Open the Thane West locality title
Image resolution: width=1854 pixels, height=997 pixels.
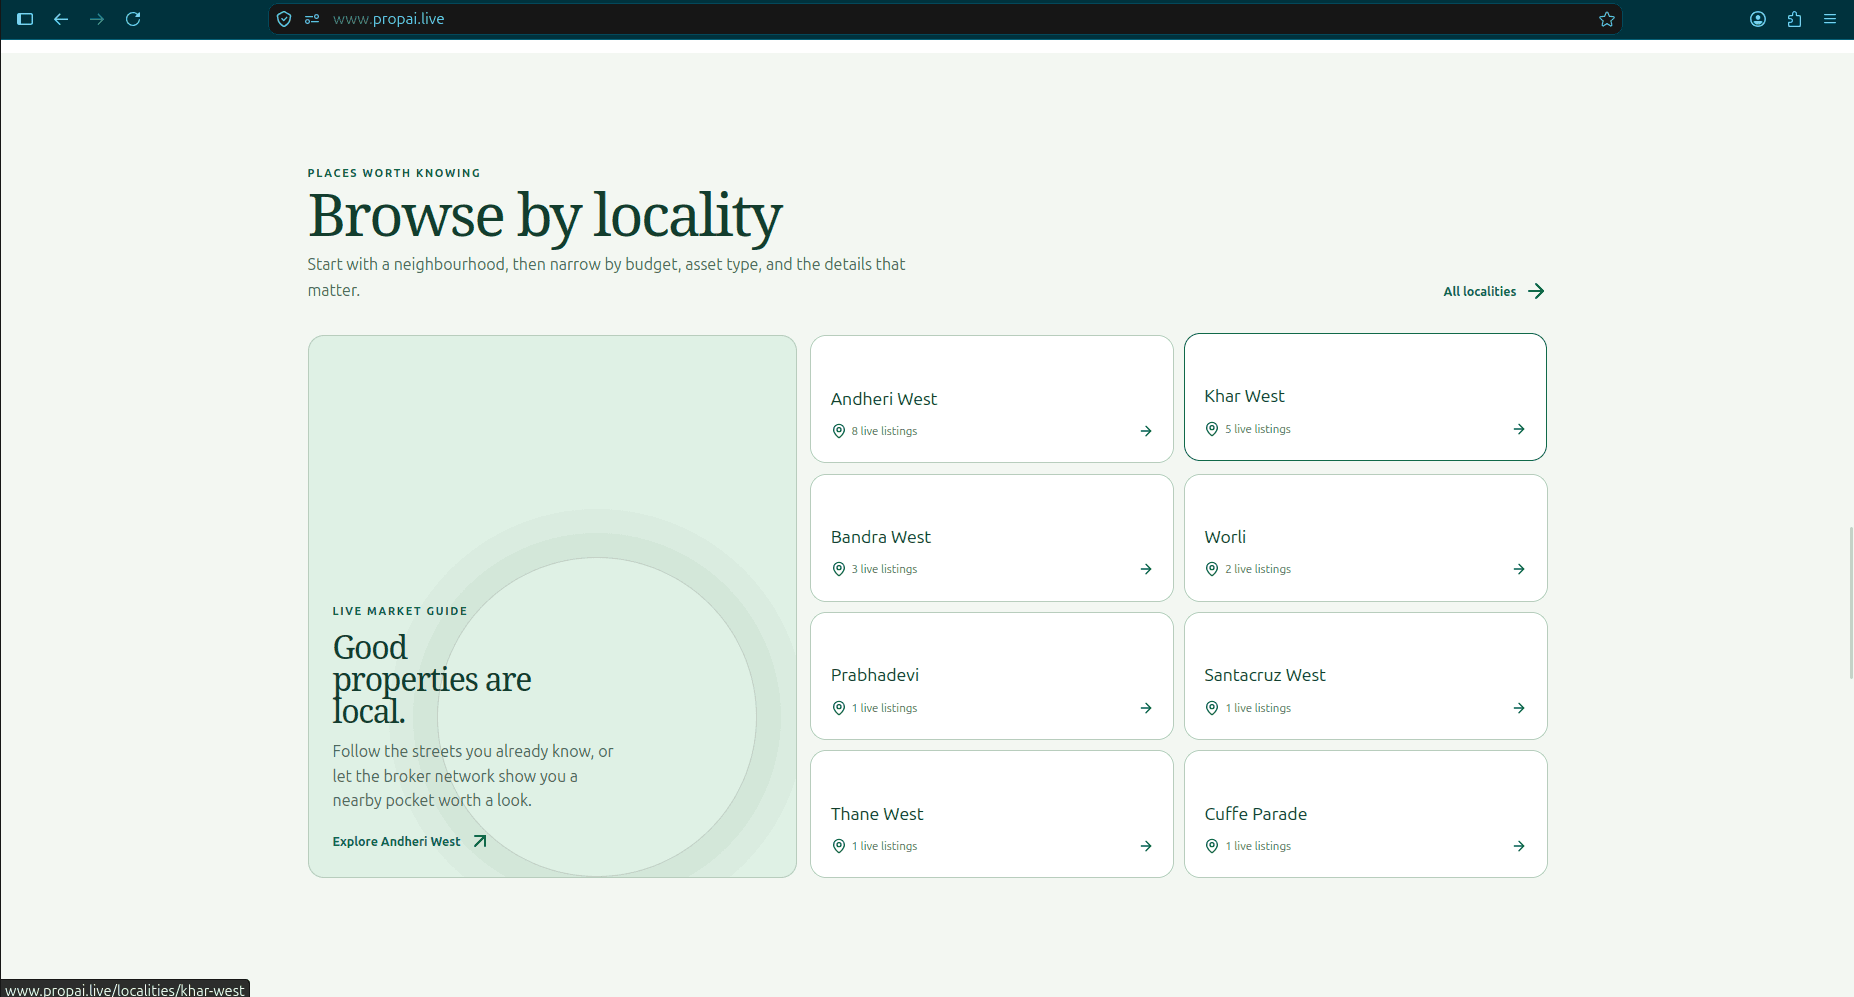coord(877,814)
